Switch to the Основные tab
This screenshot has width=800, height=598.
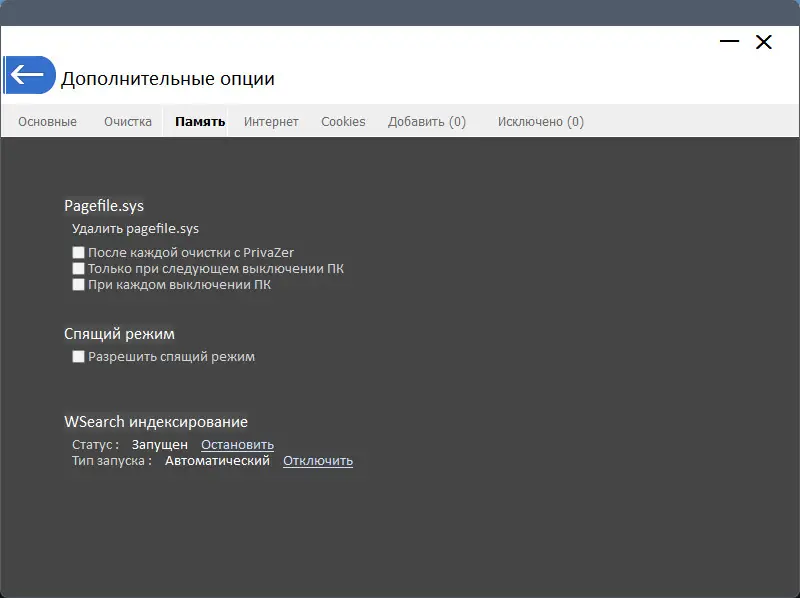click(46, 121)
